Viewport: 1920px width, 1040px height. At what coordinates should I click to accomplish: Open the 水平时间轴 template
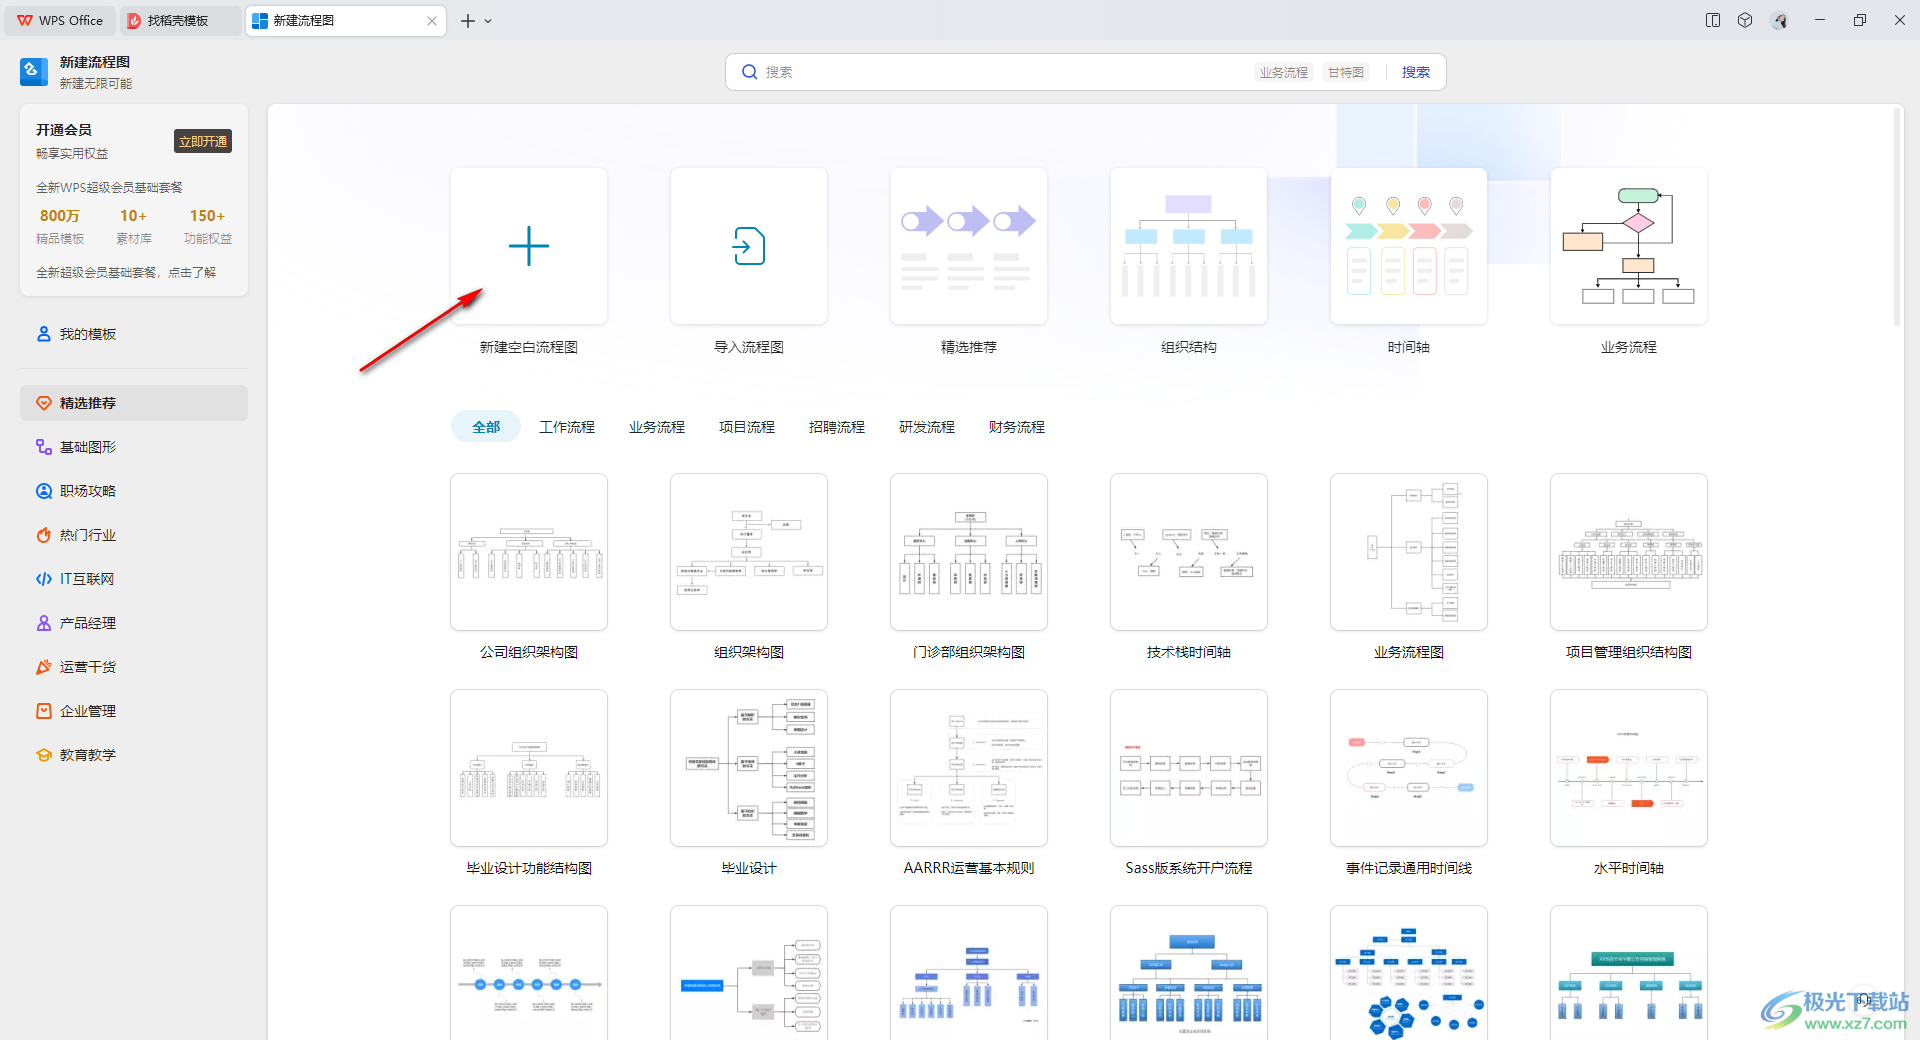coord(1629,768)
